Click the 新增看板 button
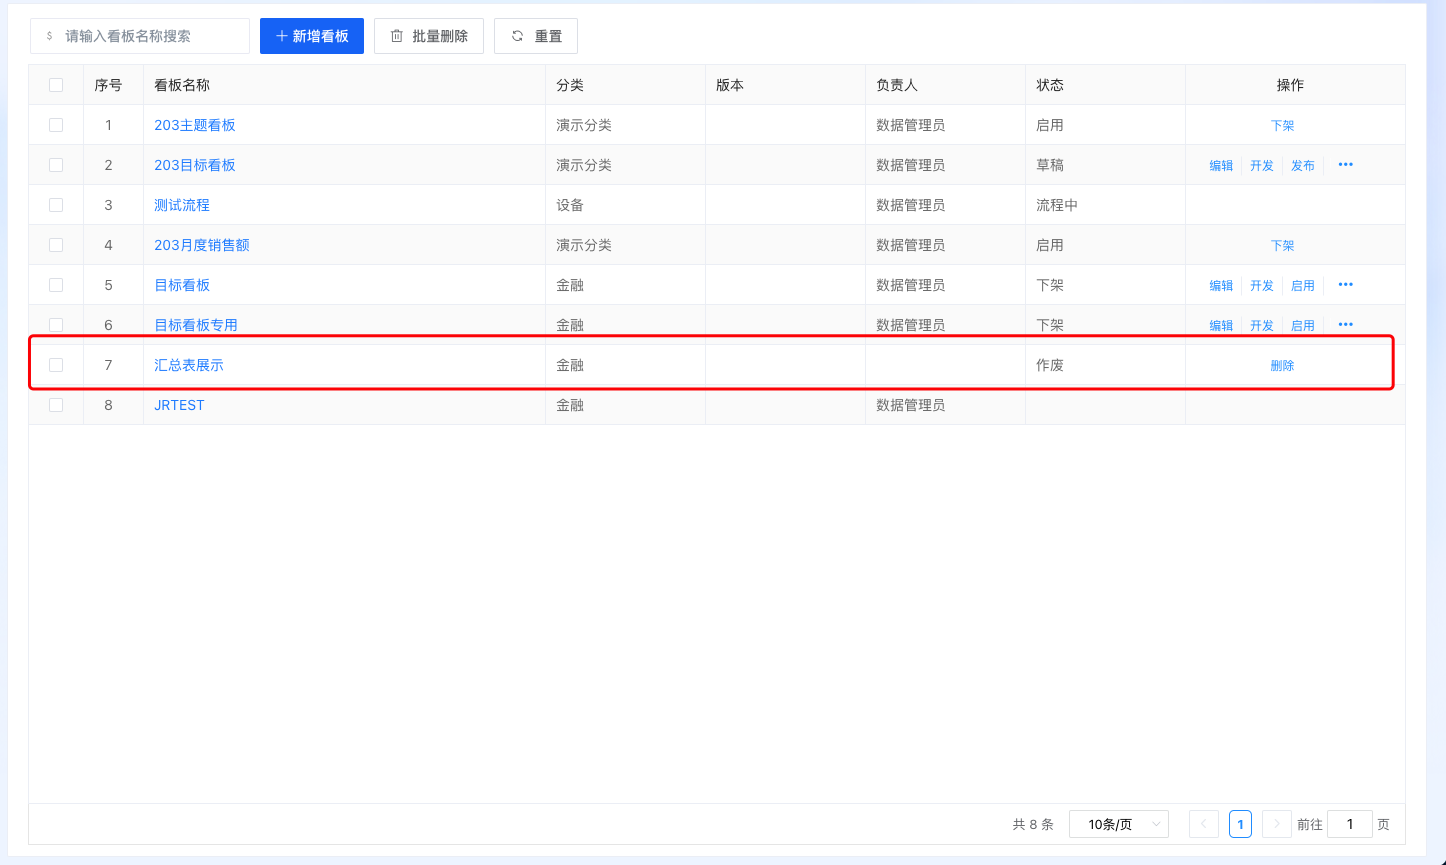This screenshot has width=1446, height=865. click(x=311, y=36)
